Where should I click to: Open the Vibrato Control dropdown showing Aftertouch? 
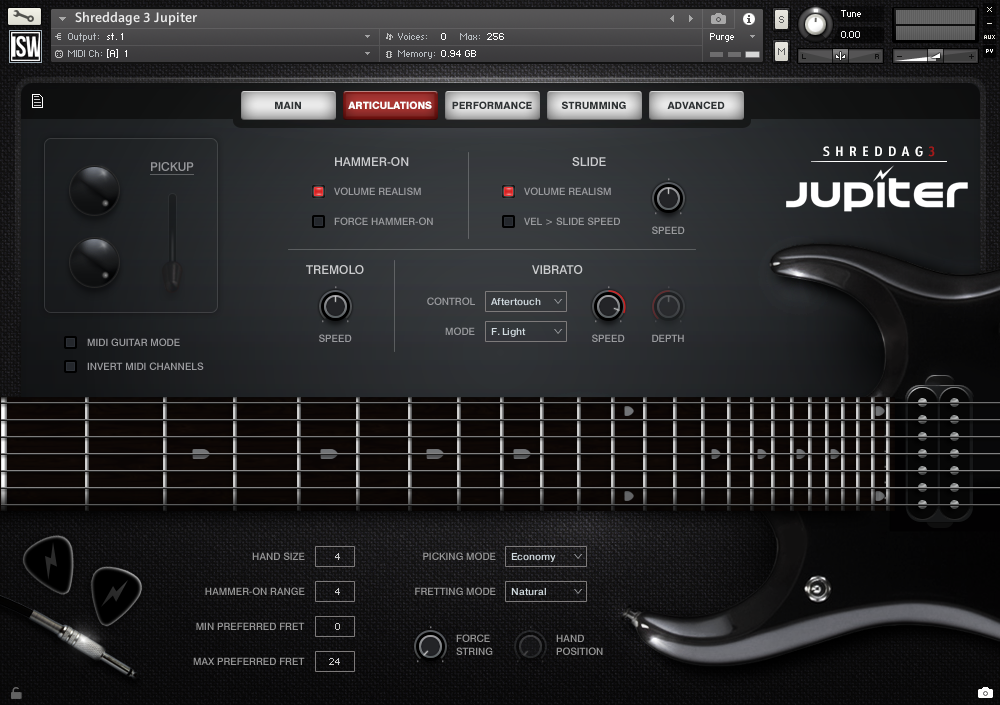click(525, 301)
